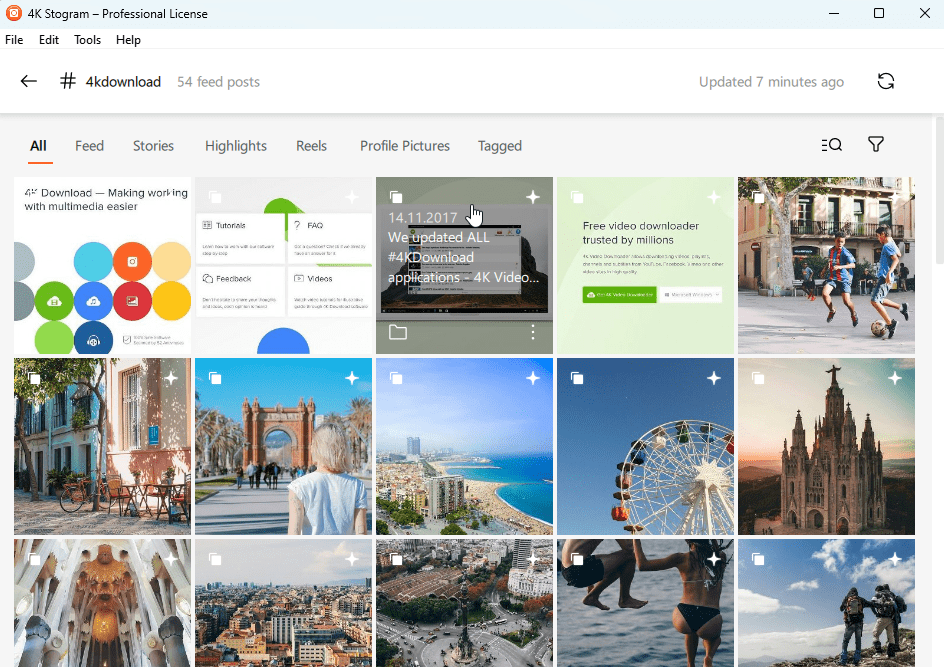The width and height of the screenshot is (944, 667).
Task: Click the multi-photo icon on the triumphal arch photo
Action: point(215,378)
